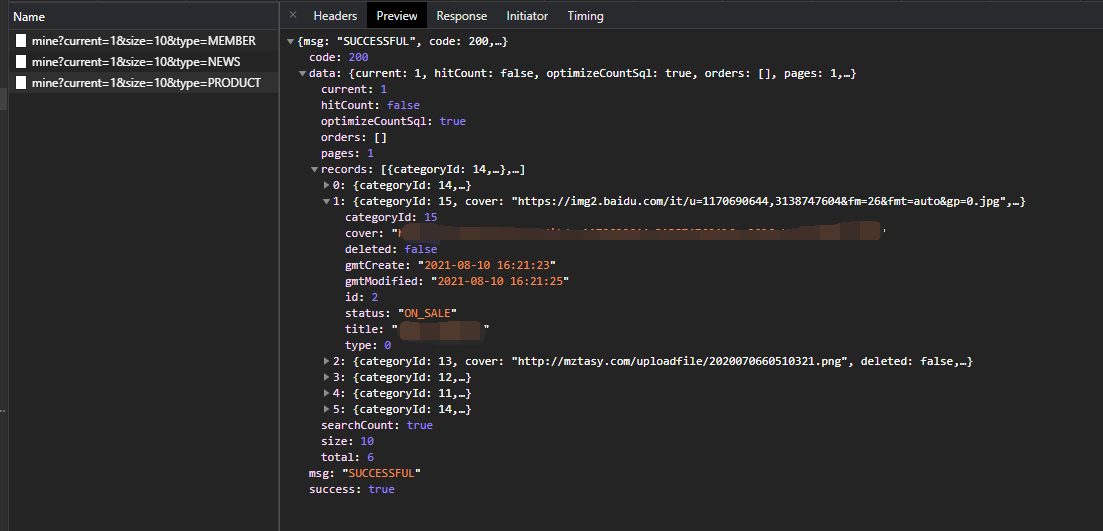Select the Initiator tab
Screen dimensions: 1103x531
pos(527,16)
